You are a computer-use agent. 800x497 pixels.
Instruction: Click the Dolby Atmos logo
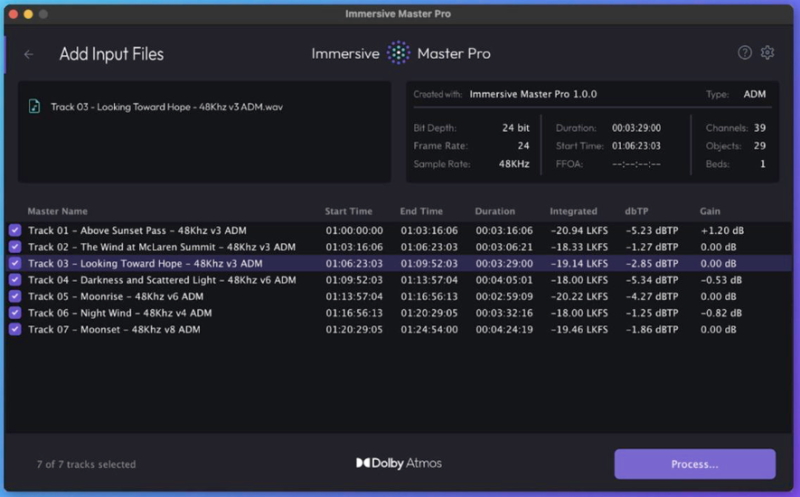[x=398, y=463]
